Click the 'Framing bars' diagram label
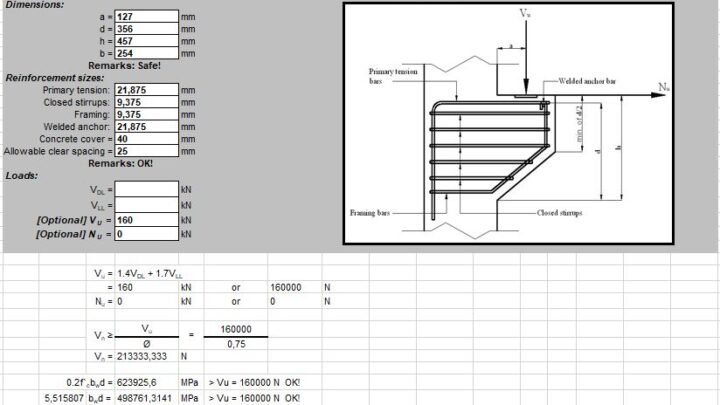 (370, 213)
